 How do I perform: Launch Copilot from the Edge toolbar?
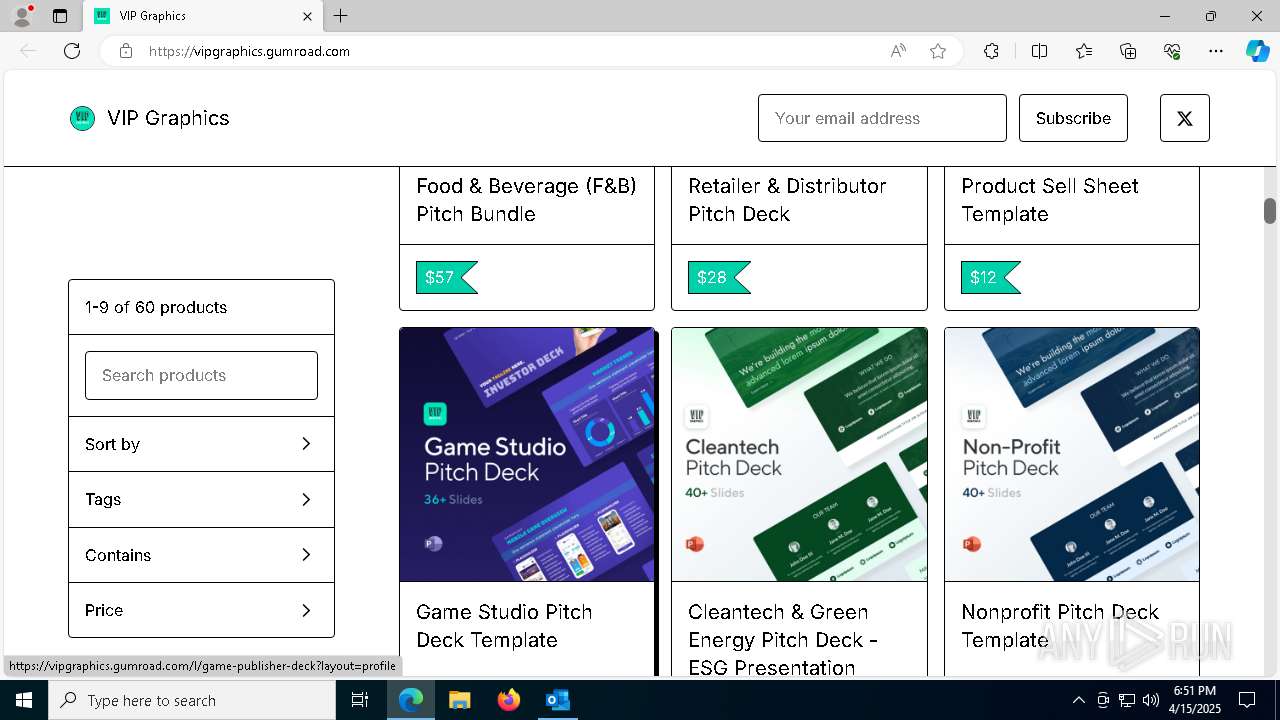click(x=1257, y=51)
